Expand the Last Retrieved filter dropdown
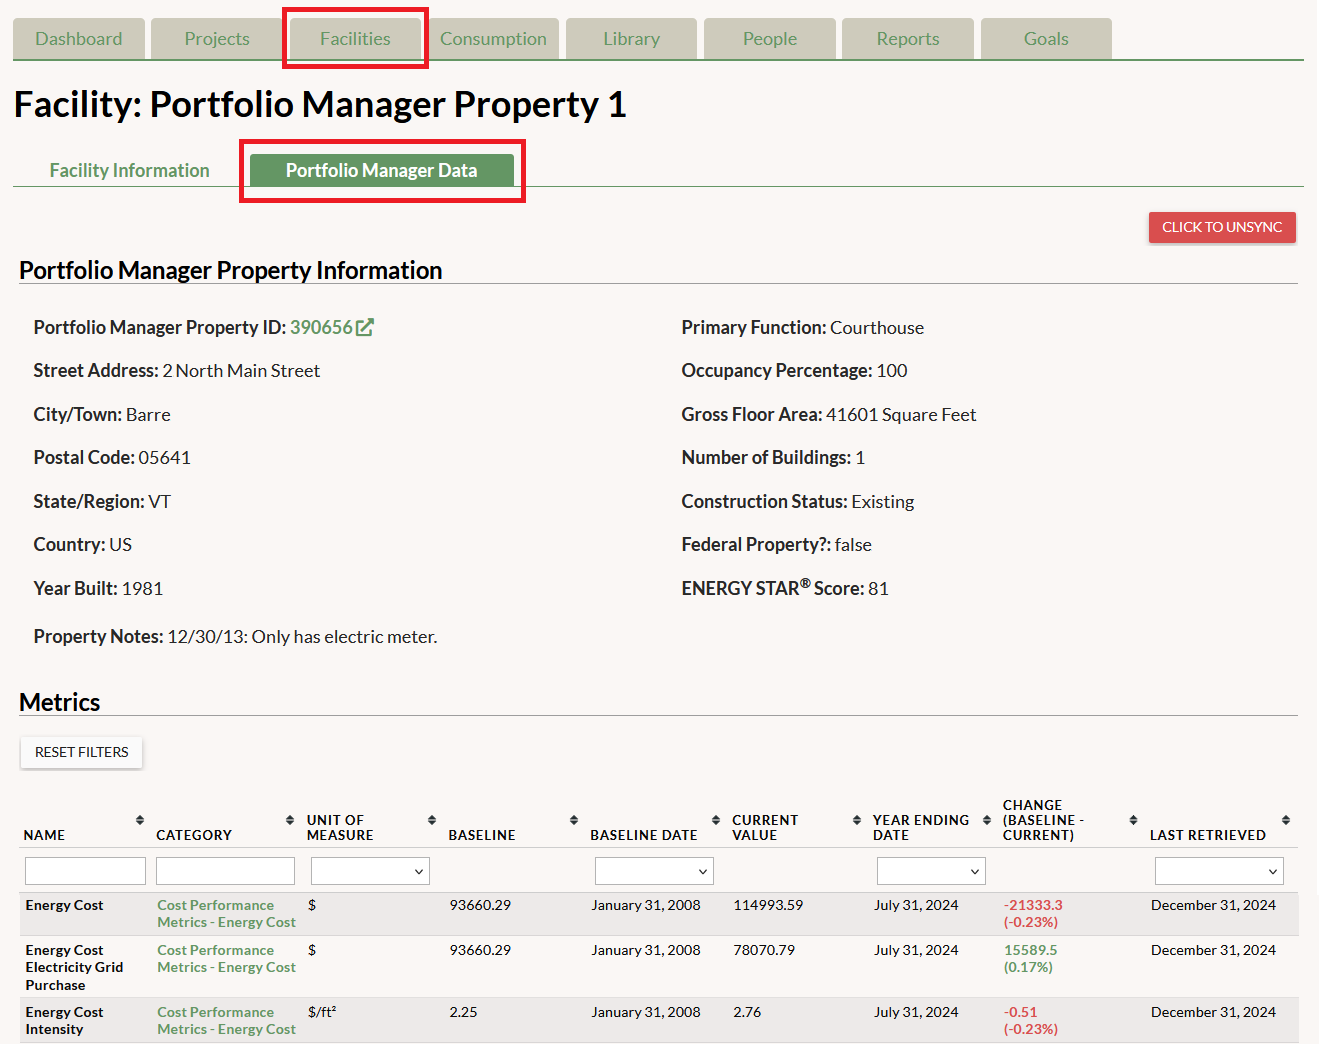 (x=1218, y=871)
